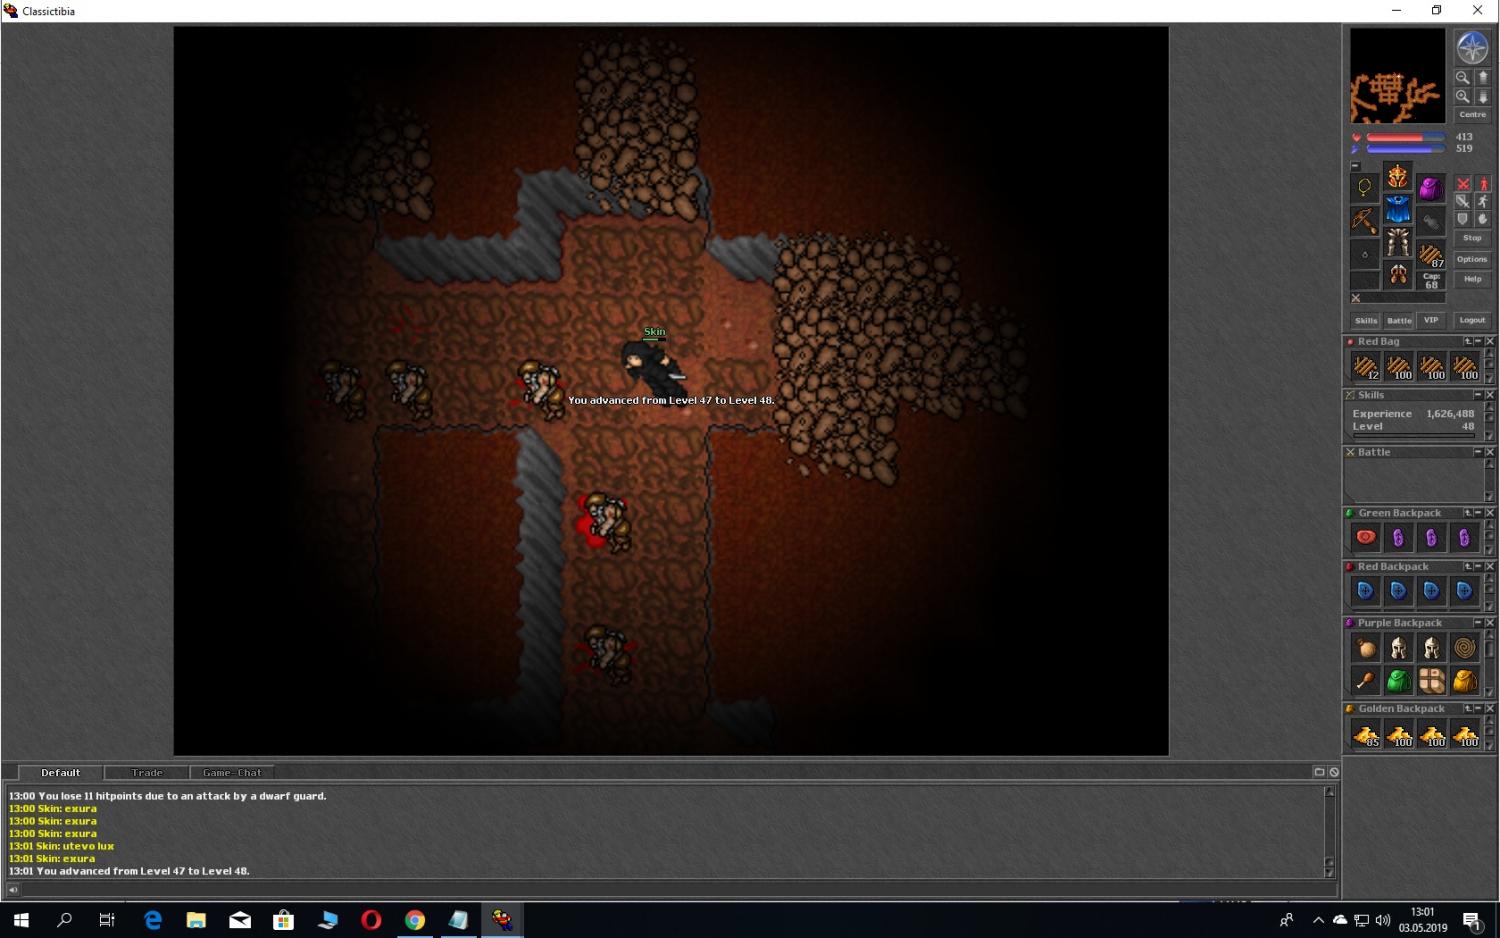Click the royal helmet in head slot
This screenshot has height=938, width=1500.
click(1397, 177)
